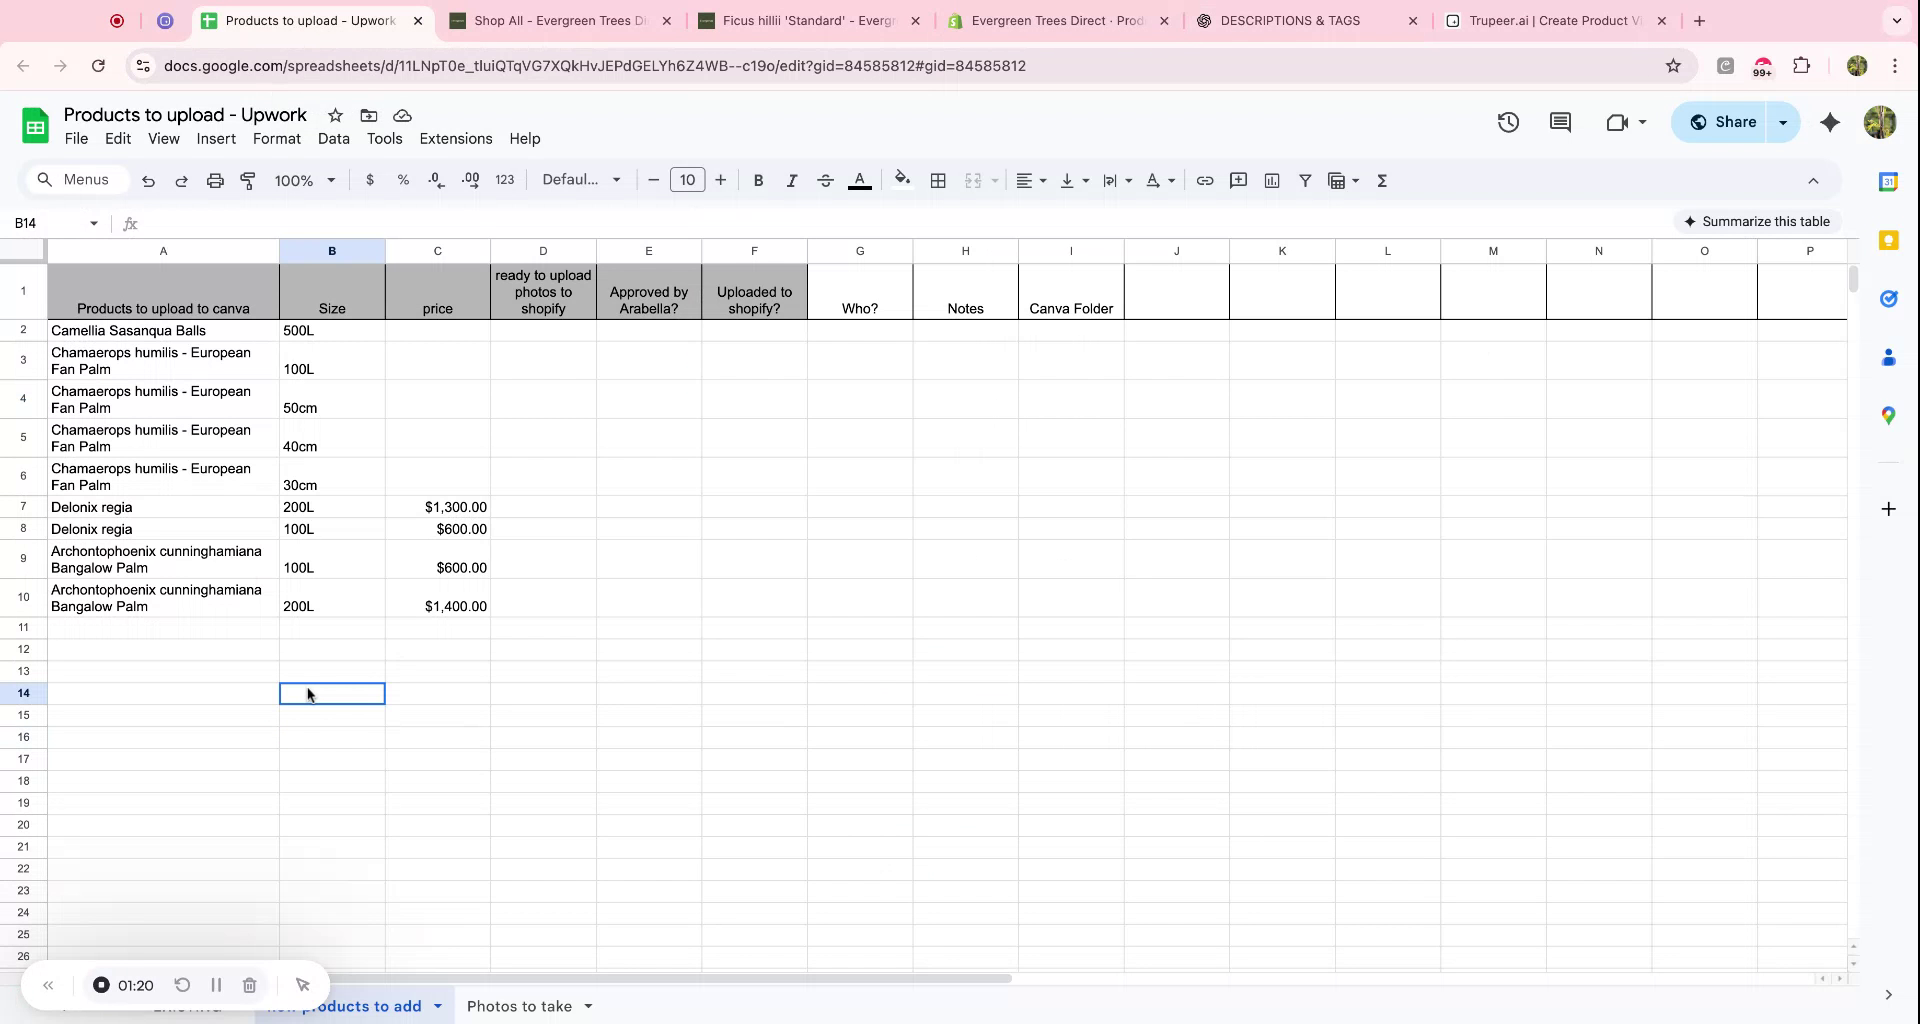This screenshot has height=1024, width=1920.
Task: Open the Extensions menu
Action: click(455, 138)
